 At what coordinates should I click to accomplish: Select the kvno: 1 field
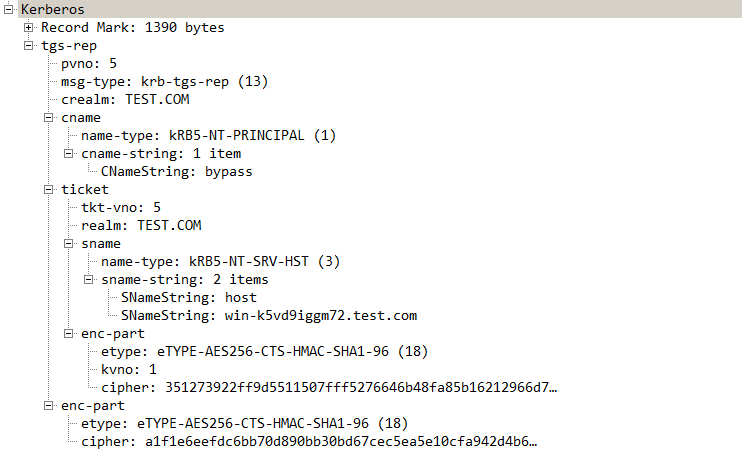point(129,370)
